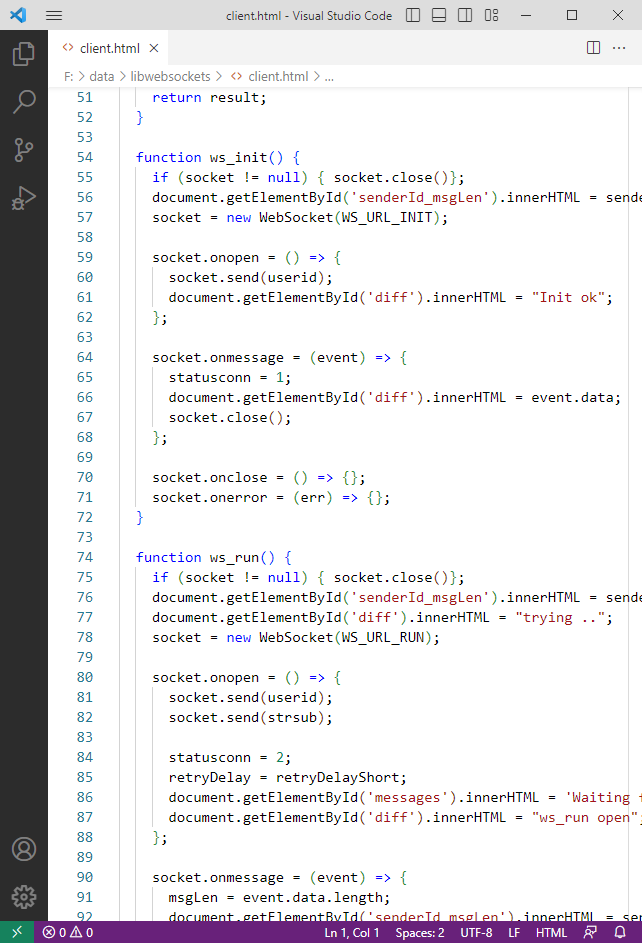The height and width of the screenshot is (943, 642).
Task: Open editor More Actions ellipsis
Action: coord(619,48)
